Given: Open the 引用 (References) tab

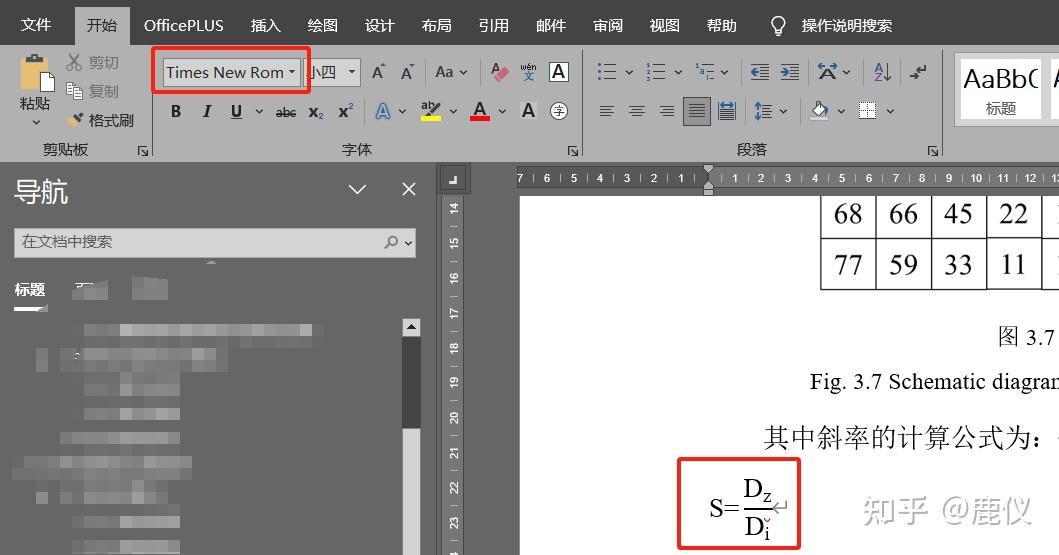Looking at the screenshot, I should click(x=493, y=25).
